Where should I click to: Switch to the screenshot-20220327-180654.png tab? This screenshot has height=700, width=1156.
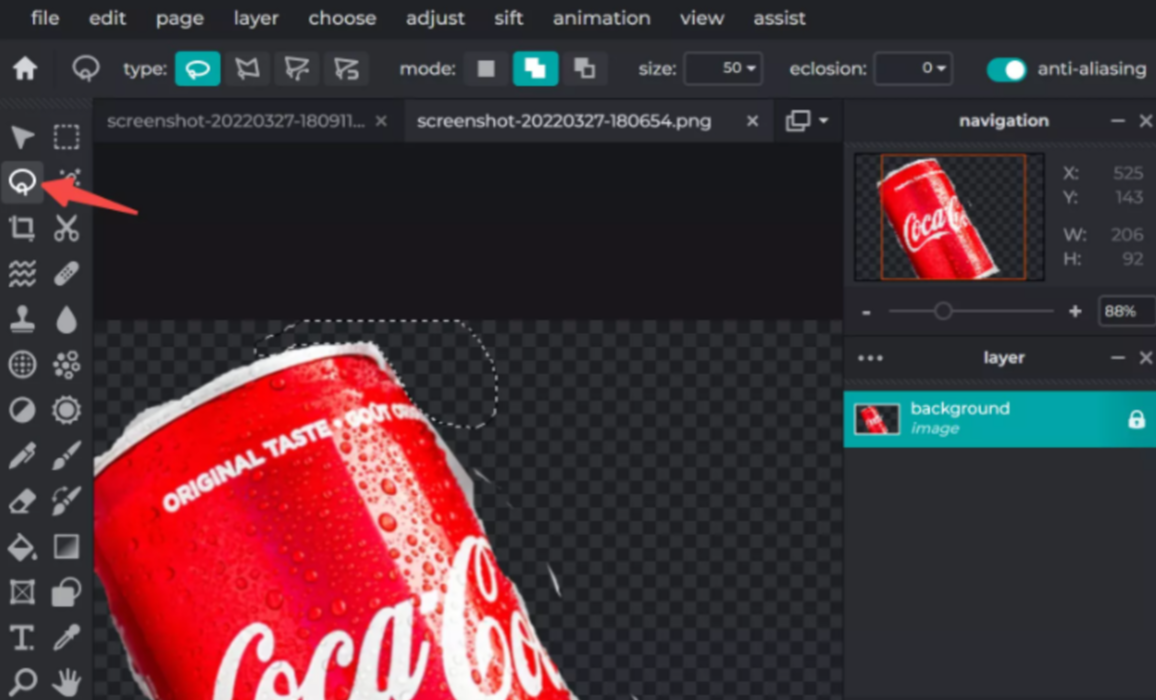point(565,120)
